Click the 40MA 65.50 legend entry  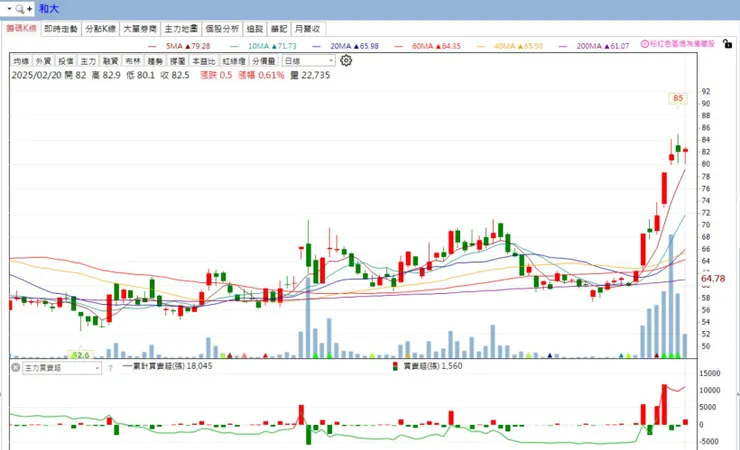(518, 46)
